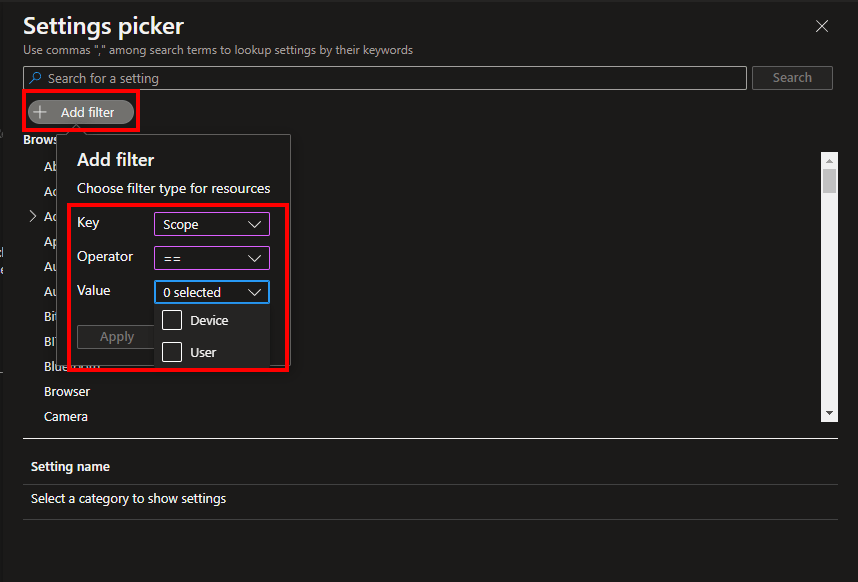
Task: Select the Camera category
Action: (x=66, y=416)
